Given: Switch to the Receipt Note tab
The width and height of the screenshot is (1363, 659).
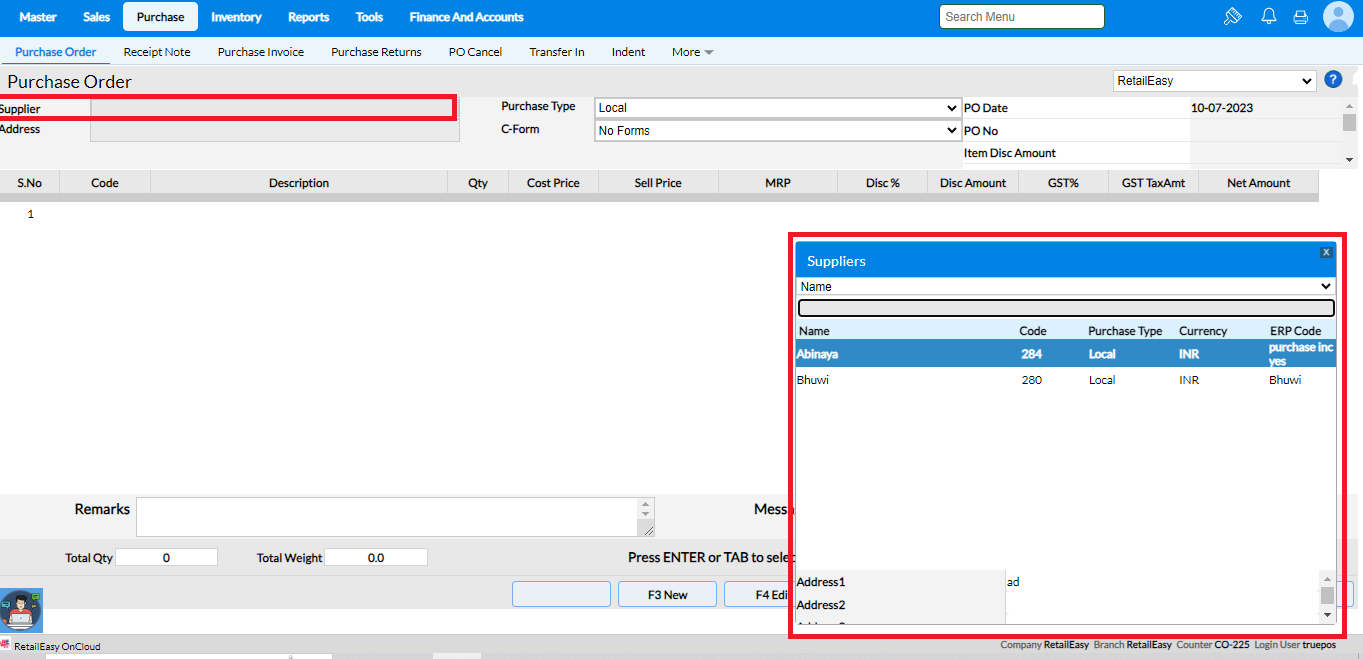Looking at the screenshot, I should click(x=157, y=52).
